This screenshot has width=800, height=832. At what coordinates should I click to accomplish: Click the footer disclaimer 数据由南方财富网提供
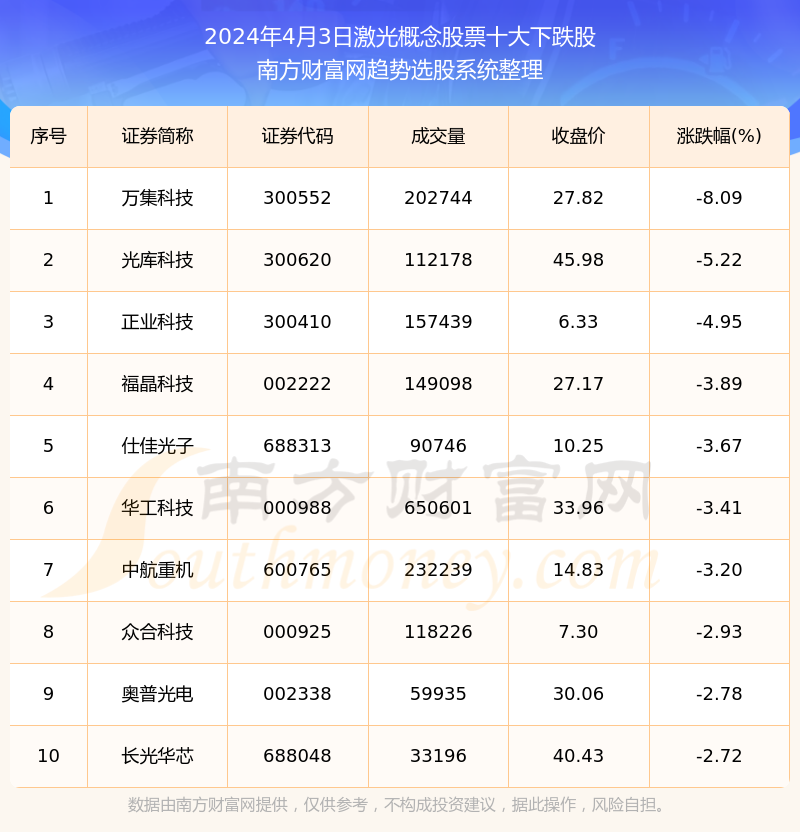pyautogui.click(x=207, y=805)
